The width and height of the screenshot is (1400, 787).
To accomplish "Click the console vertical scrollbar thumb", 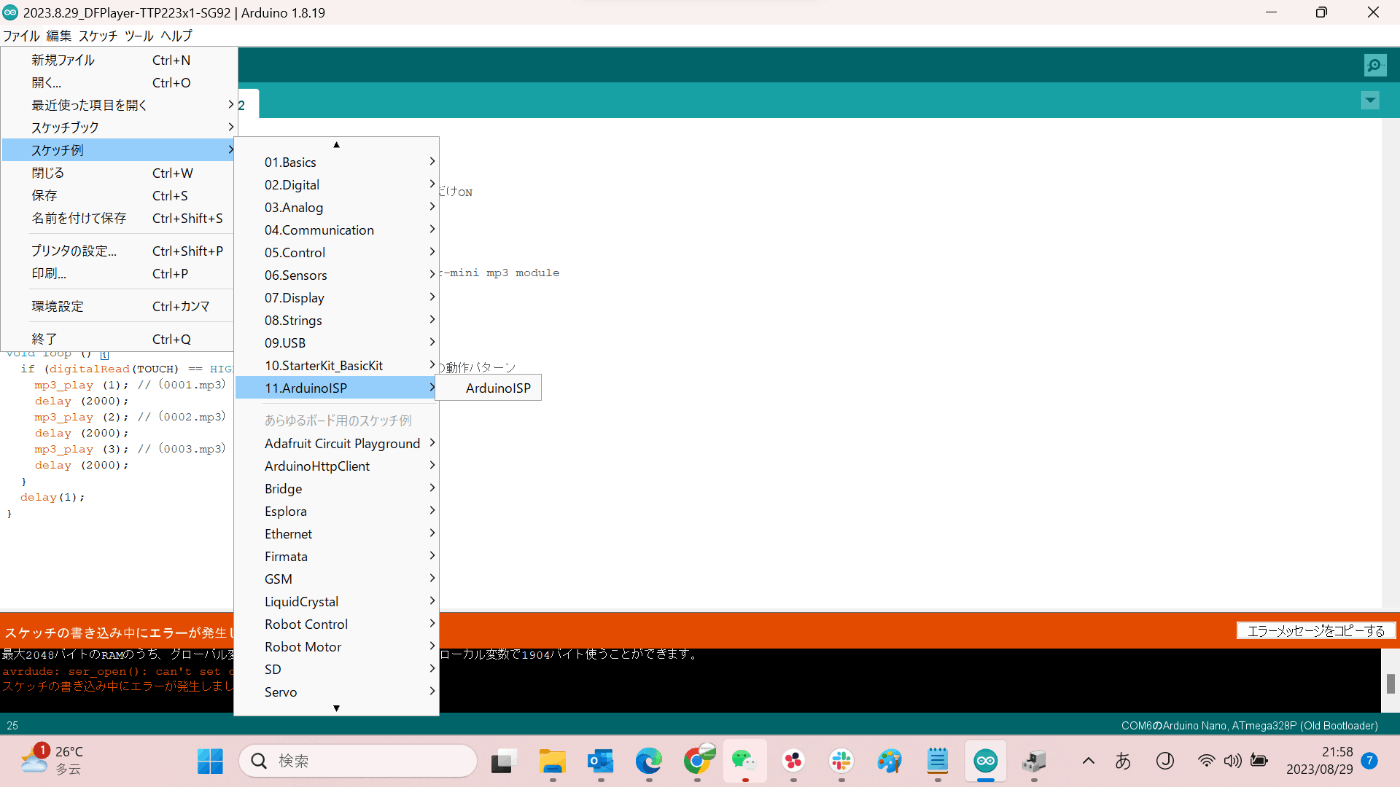I will click(1390, 684).
